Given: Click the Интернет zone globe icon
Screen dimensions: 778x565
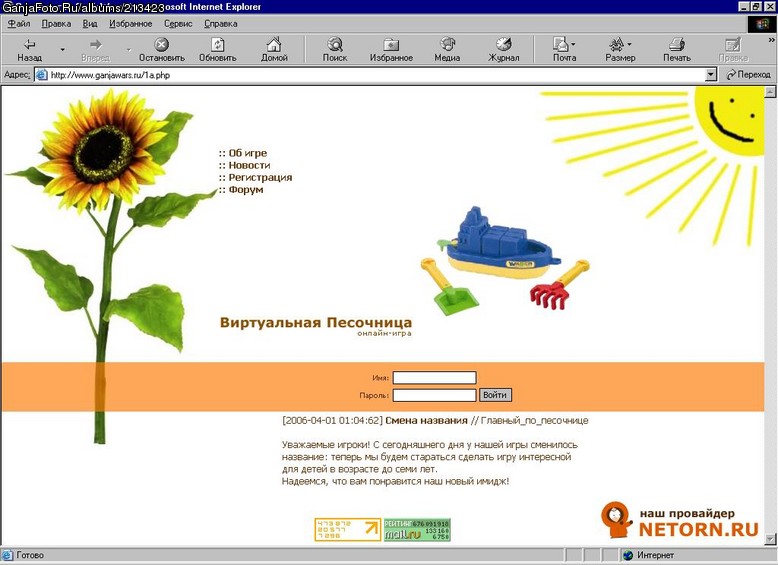Looking at the screenshot, I should point(628,555).
